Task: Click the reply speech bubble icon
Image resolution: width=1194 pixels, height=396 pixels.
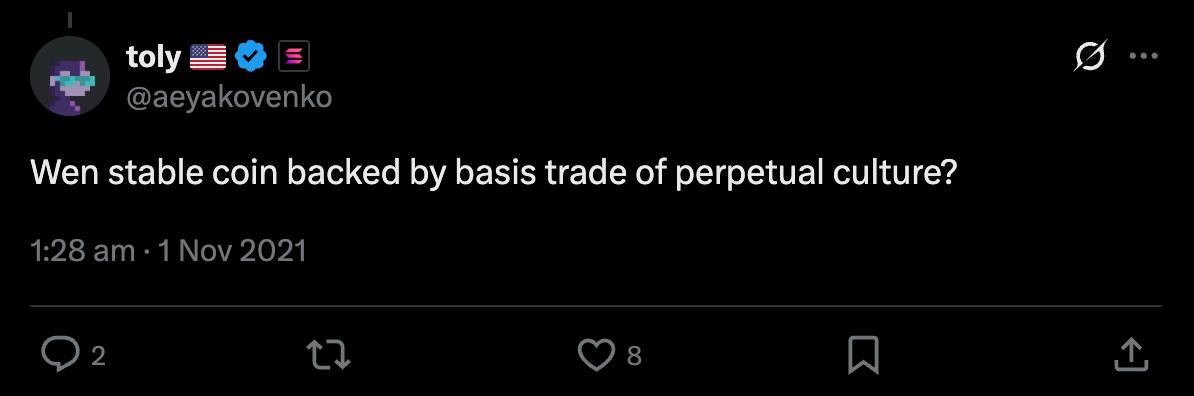Action: coord(59,355)
